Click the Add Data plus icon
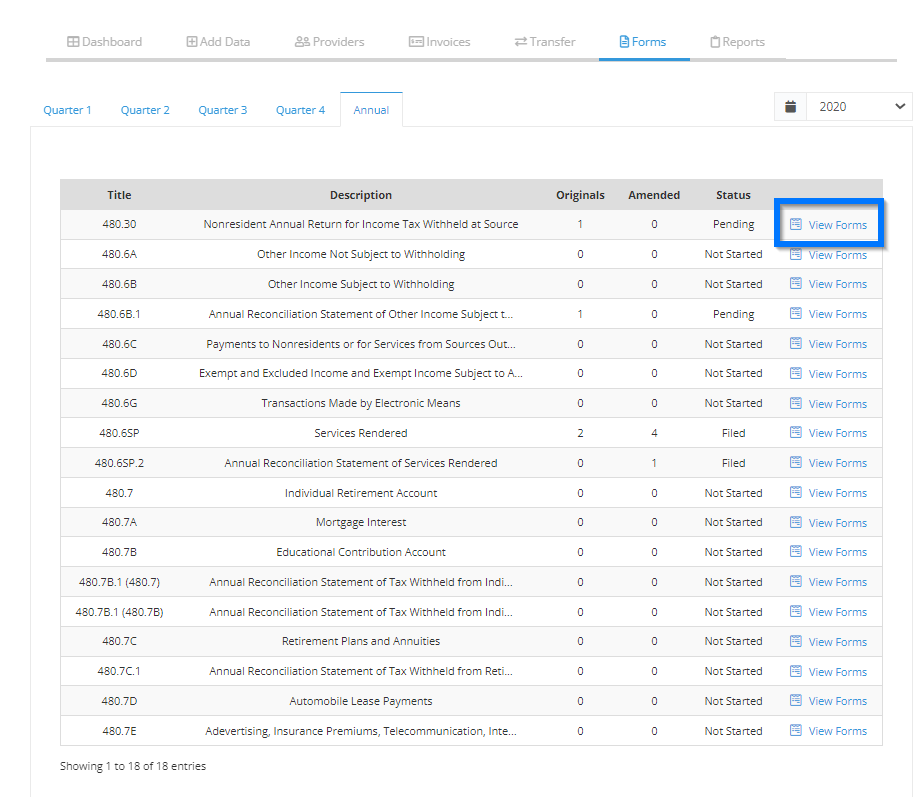 click(x=192, y=42)
